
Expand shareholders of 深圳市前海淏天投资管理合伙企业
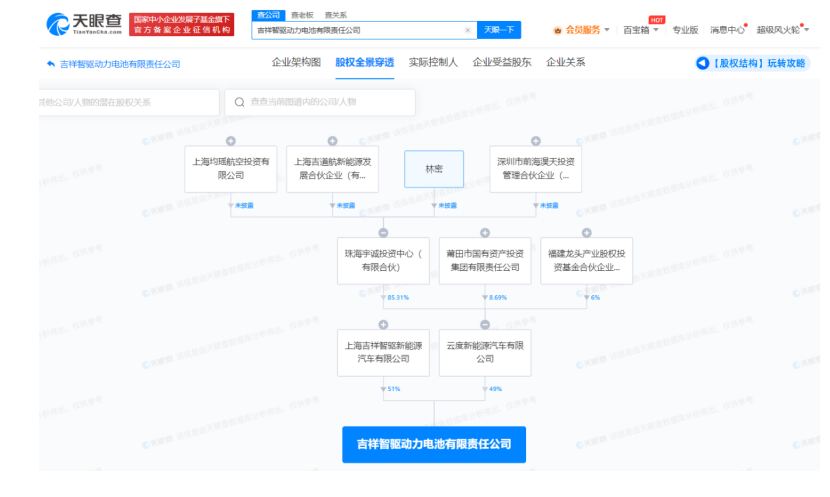[536, 141]
